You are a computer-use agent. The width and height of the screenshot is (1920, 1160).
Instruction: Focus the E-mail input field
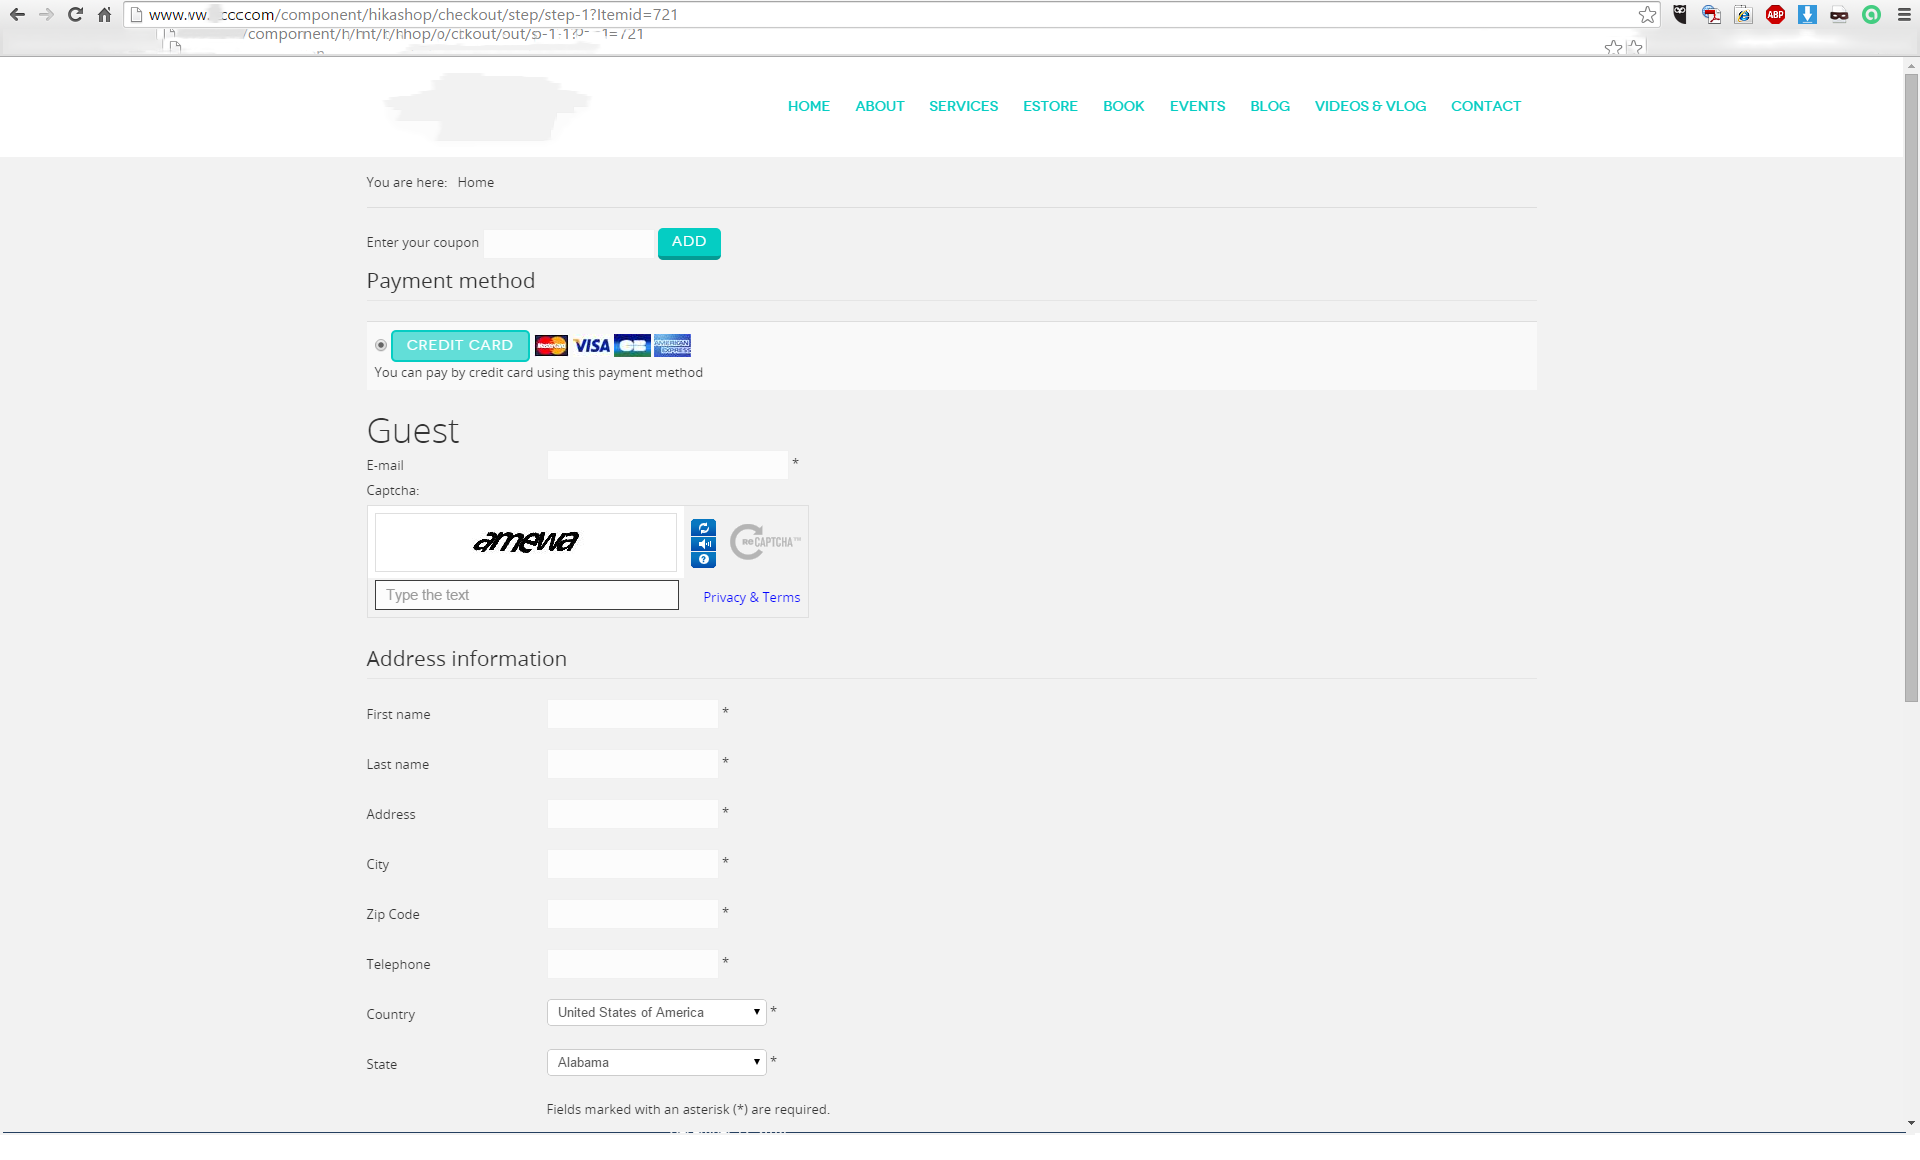click(x=667, y=465)
